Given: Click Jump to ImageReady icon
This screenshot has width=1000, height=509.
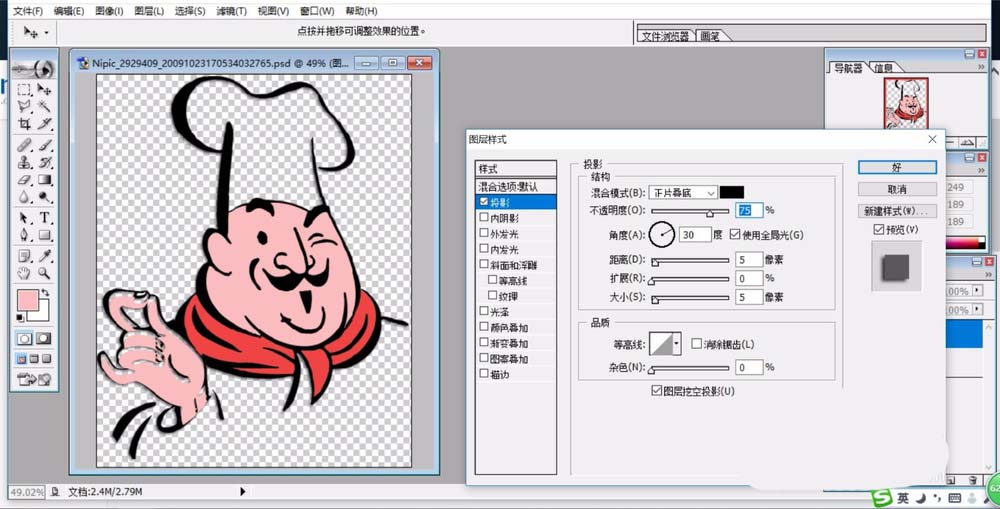Looking at the screenshot, I should click(x=34, y=380).
